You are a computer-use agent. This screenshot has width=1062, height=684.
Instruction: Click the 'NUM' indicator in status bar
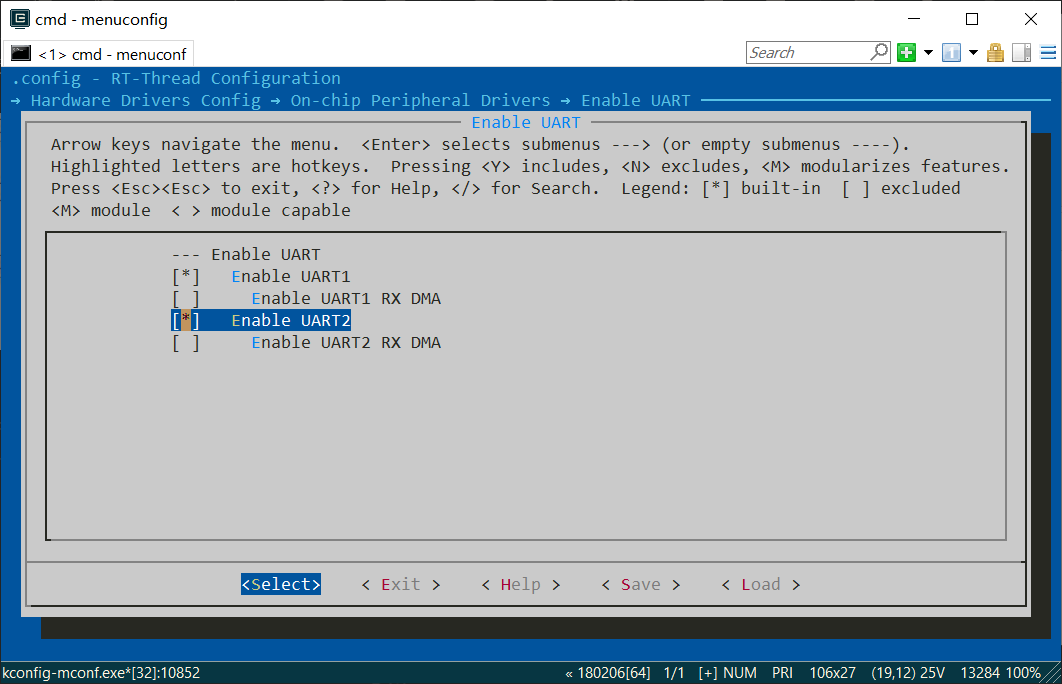tap(740, 673)
